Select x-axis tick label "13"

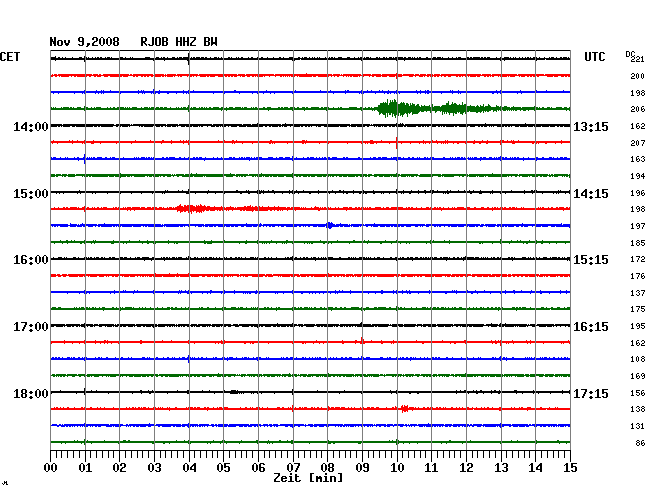(501, 468)
